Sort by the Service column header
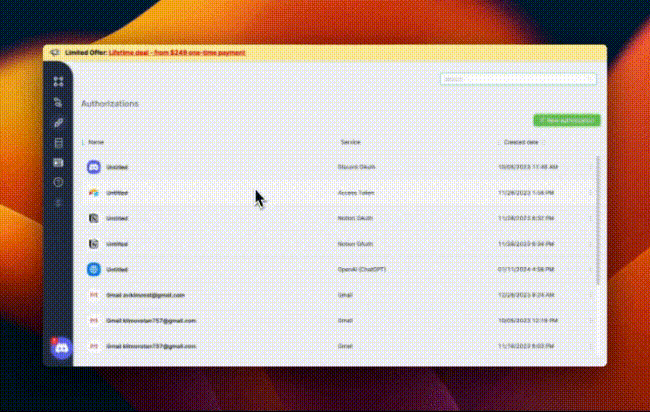Viewport: 650px width, 412px height. [x=350, y=142]
